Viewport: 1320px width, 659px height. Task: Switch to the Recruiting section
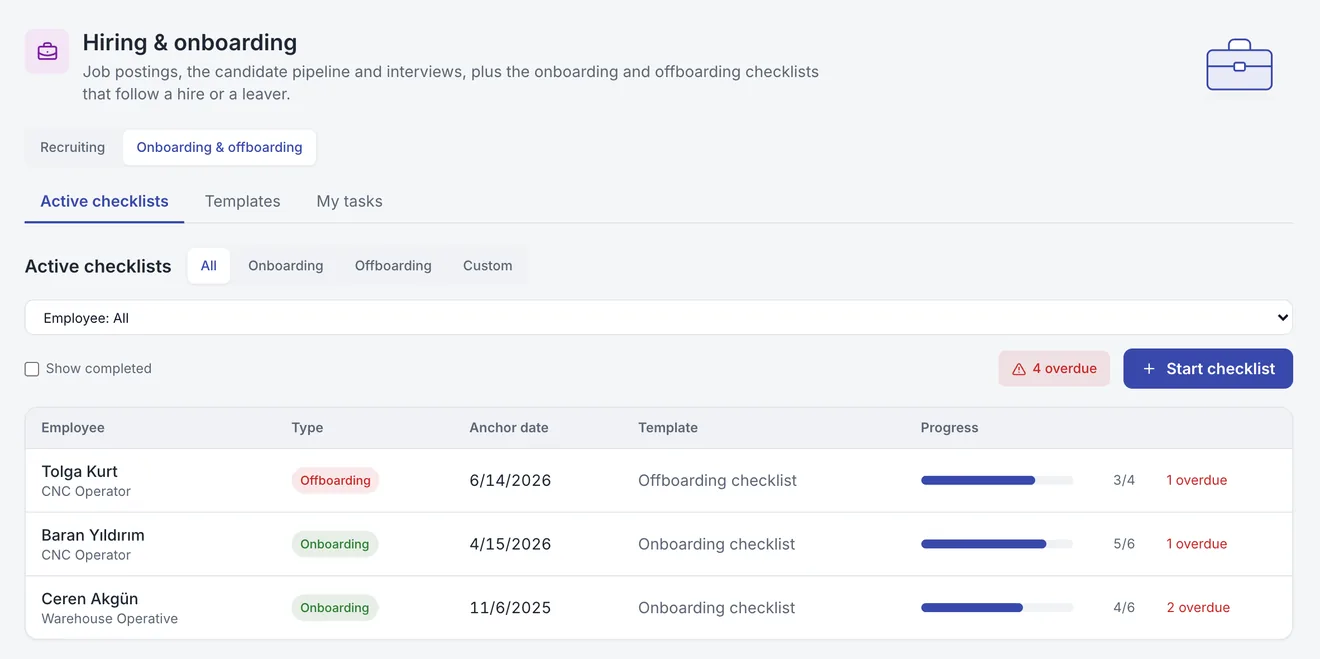tap(72, 147)
